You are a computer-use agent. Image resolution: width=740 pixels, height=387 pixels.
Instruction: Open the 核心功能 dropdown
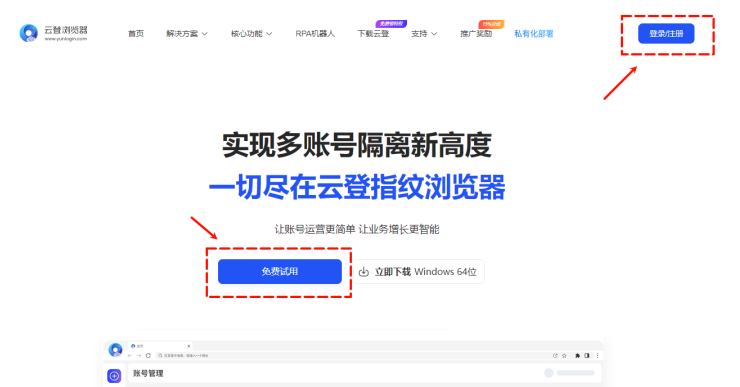tap(252, 34)
